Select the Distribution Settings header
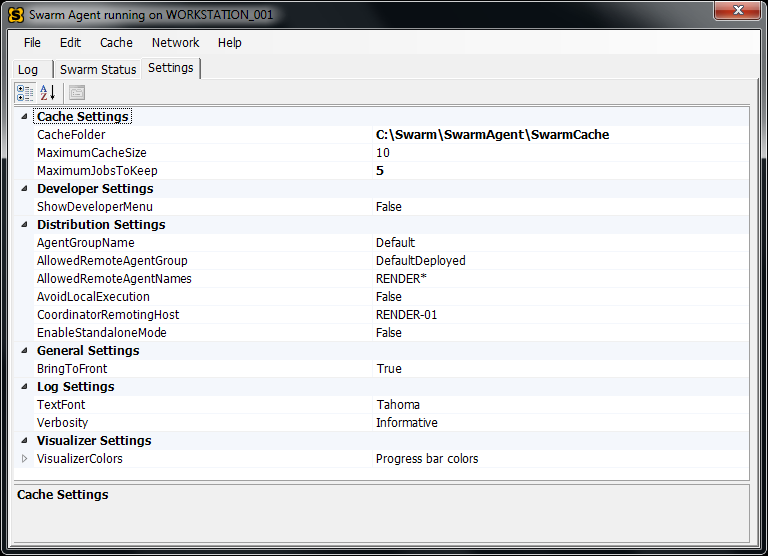Screen dimensions: 768x556 [x=101, y=224]
